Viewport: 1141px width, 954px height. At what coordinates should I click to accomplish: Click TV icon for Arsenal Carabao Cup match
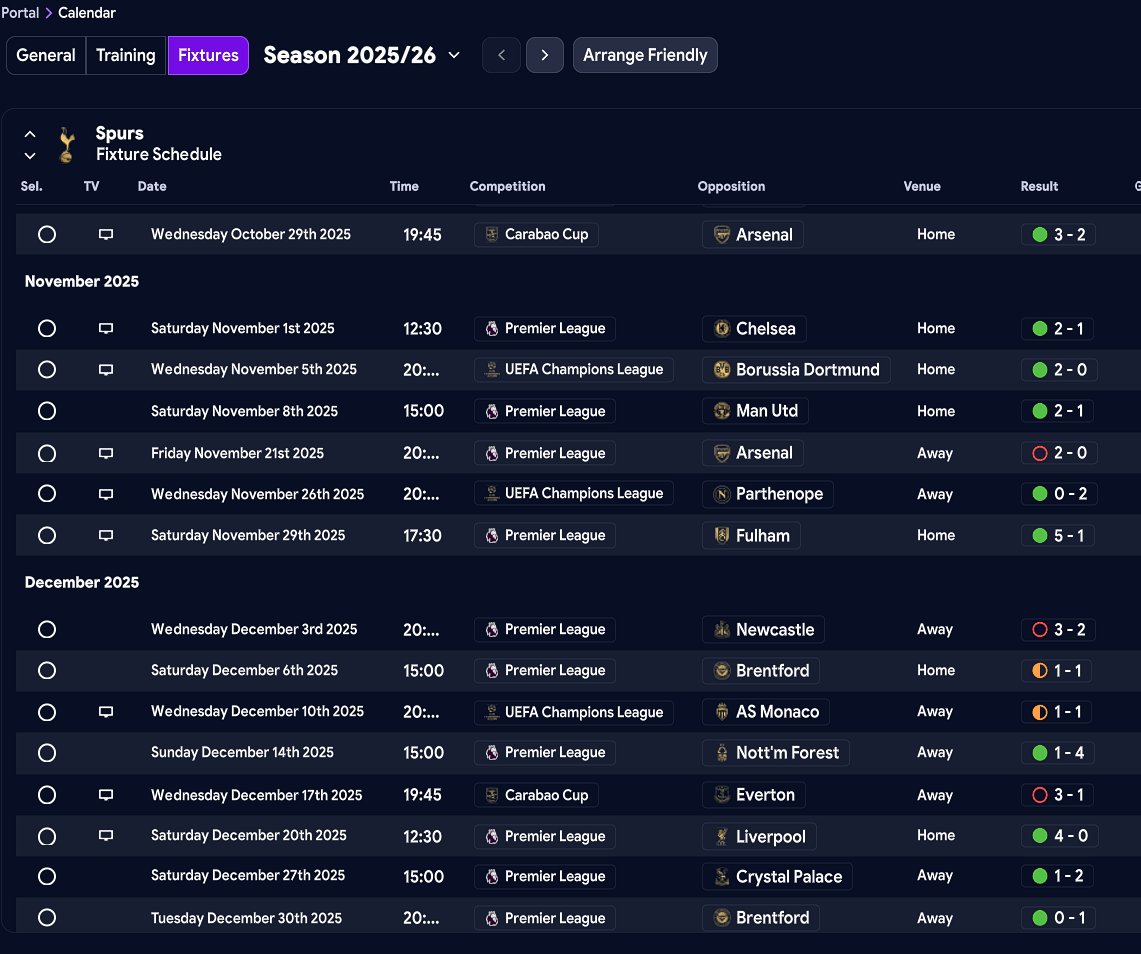coord(106,234)
